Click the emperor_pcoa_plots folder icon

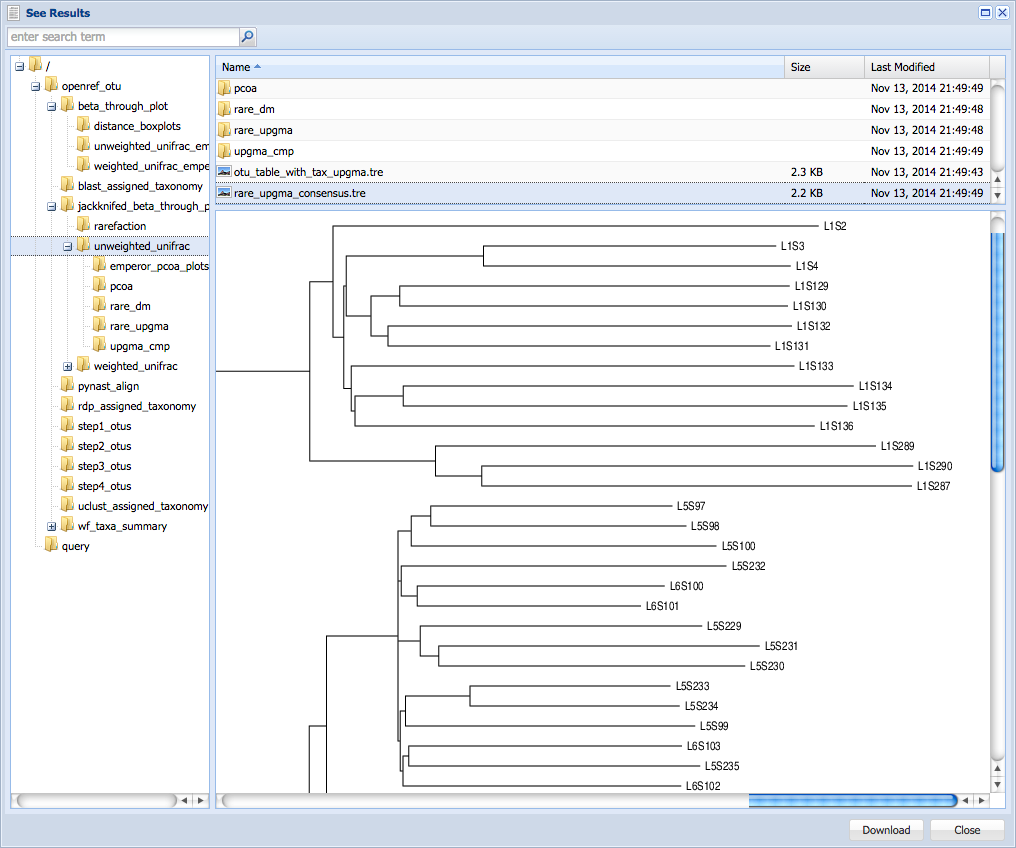[99, 265]
